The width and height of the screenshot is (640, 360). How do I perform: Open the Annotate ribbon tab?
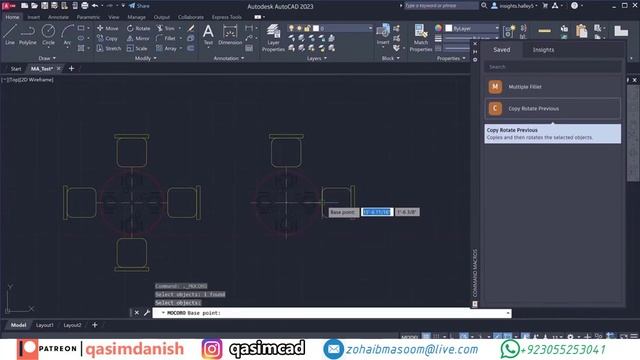point(58,17)
